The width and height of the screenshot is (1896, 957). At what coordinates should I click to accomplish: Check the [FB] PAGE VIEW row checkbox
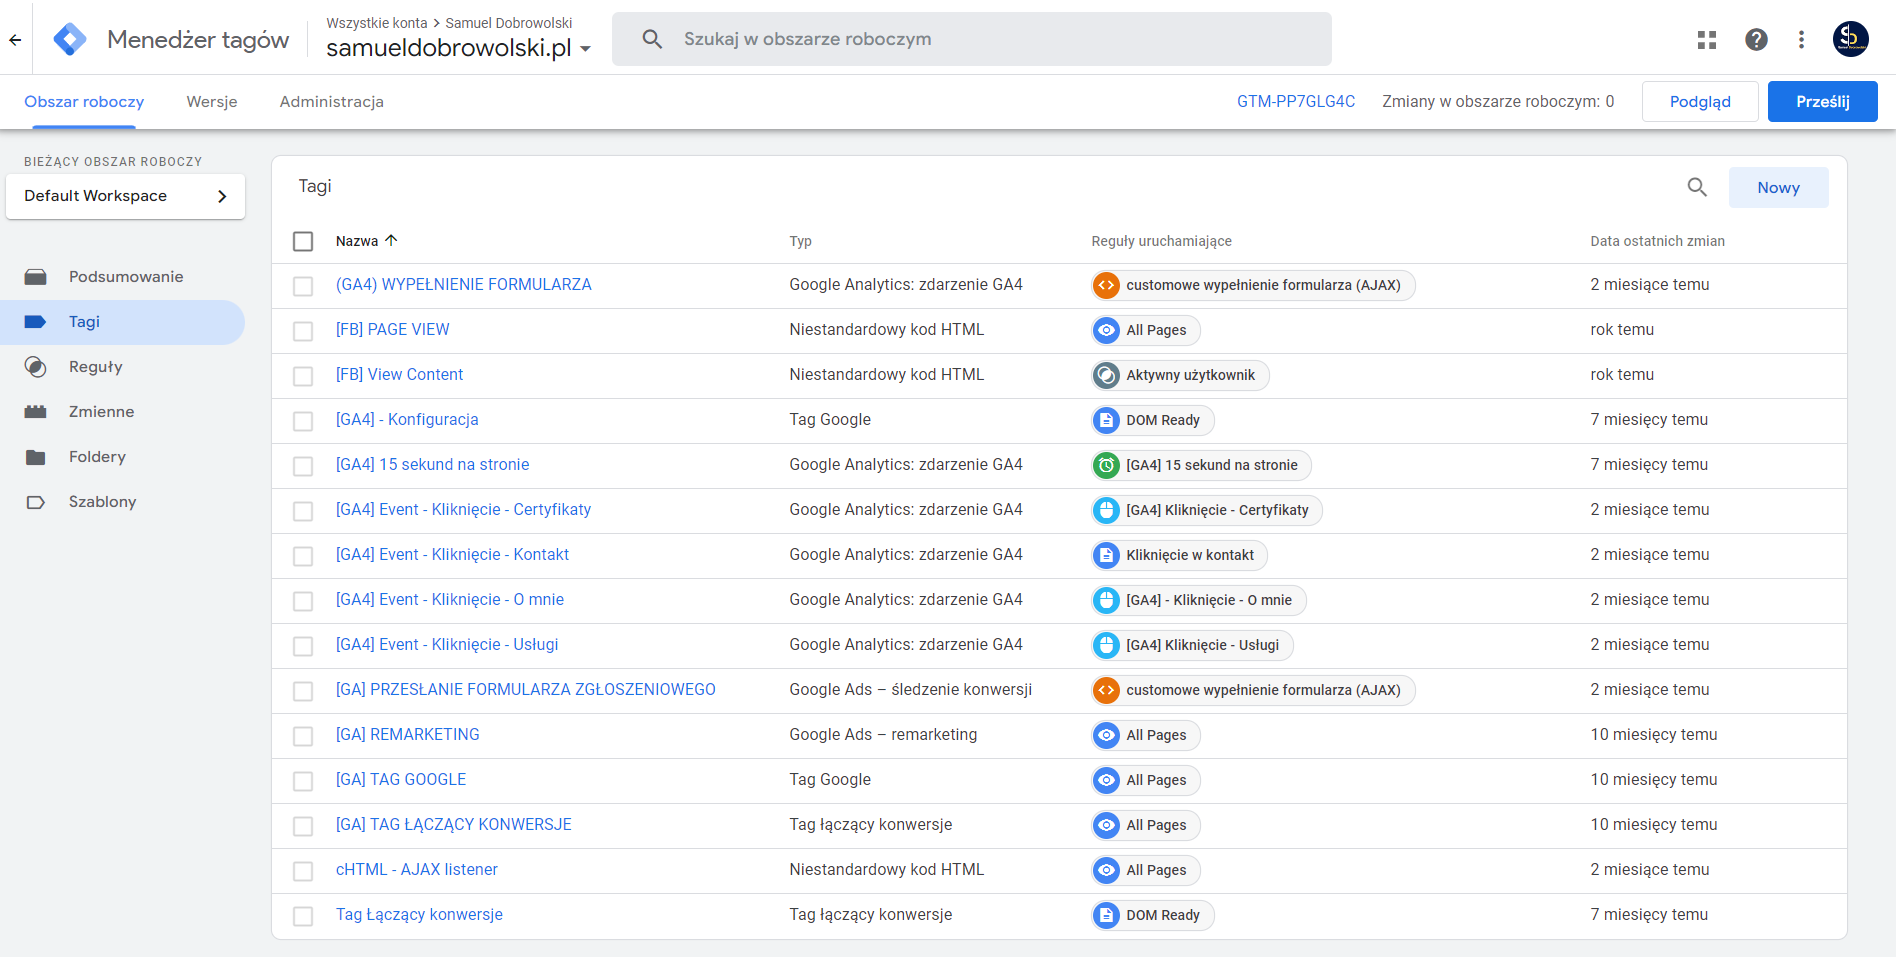tap(303, 331)
